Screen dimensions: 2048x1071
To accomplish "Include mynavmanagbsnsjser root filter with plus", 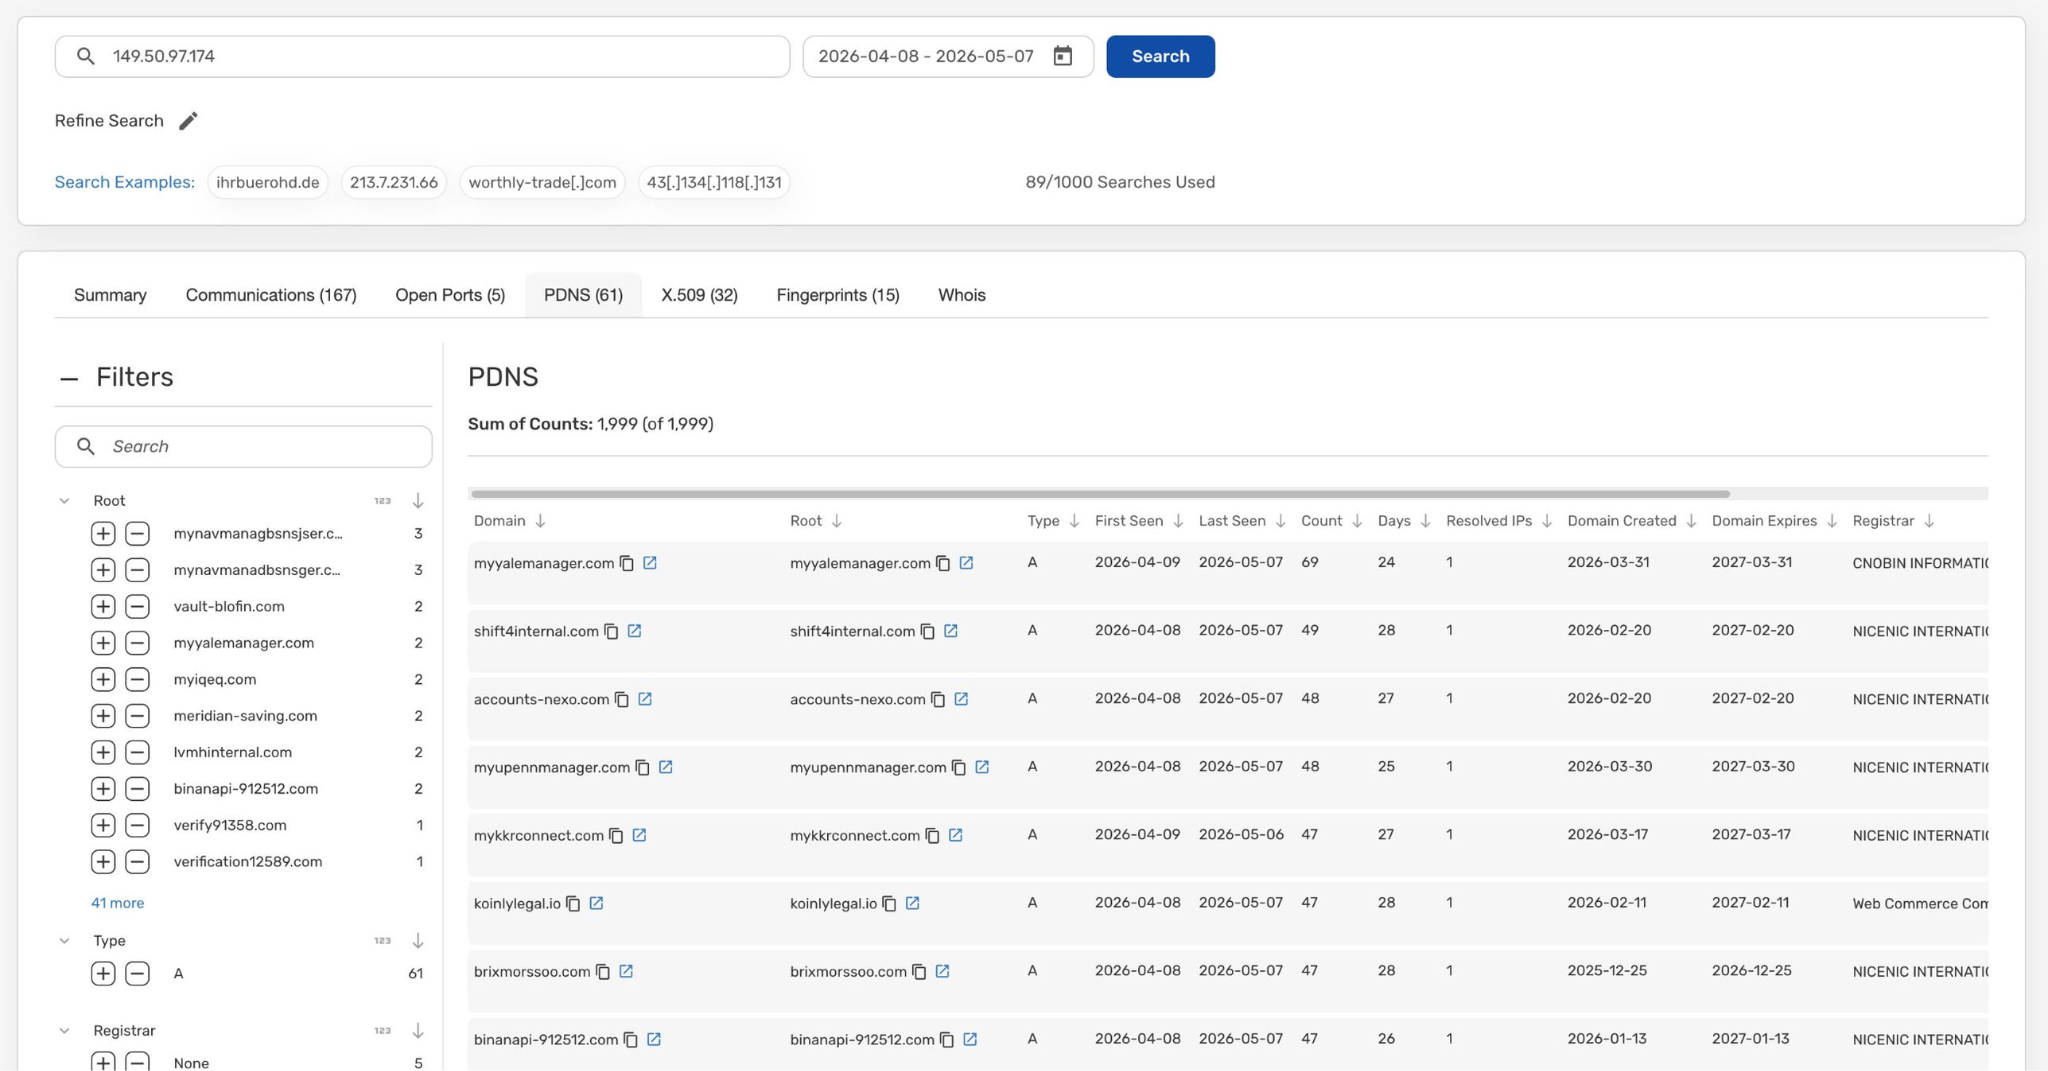I will click(x=103, y=533).
